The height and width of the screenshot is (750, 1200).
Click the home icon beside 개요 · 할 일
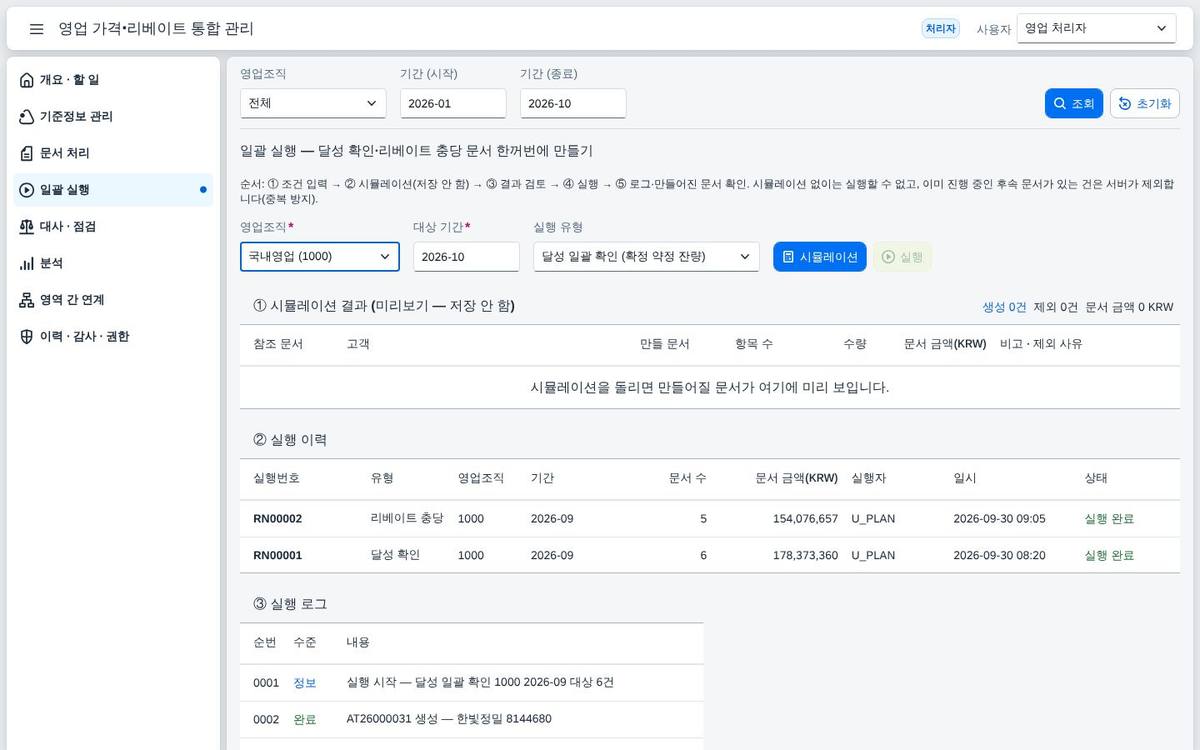coord(27,80)
